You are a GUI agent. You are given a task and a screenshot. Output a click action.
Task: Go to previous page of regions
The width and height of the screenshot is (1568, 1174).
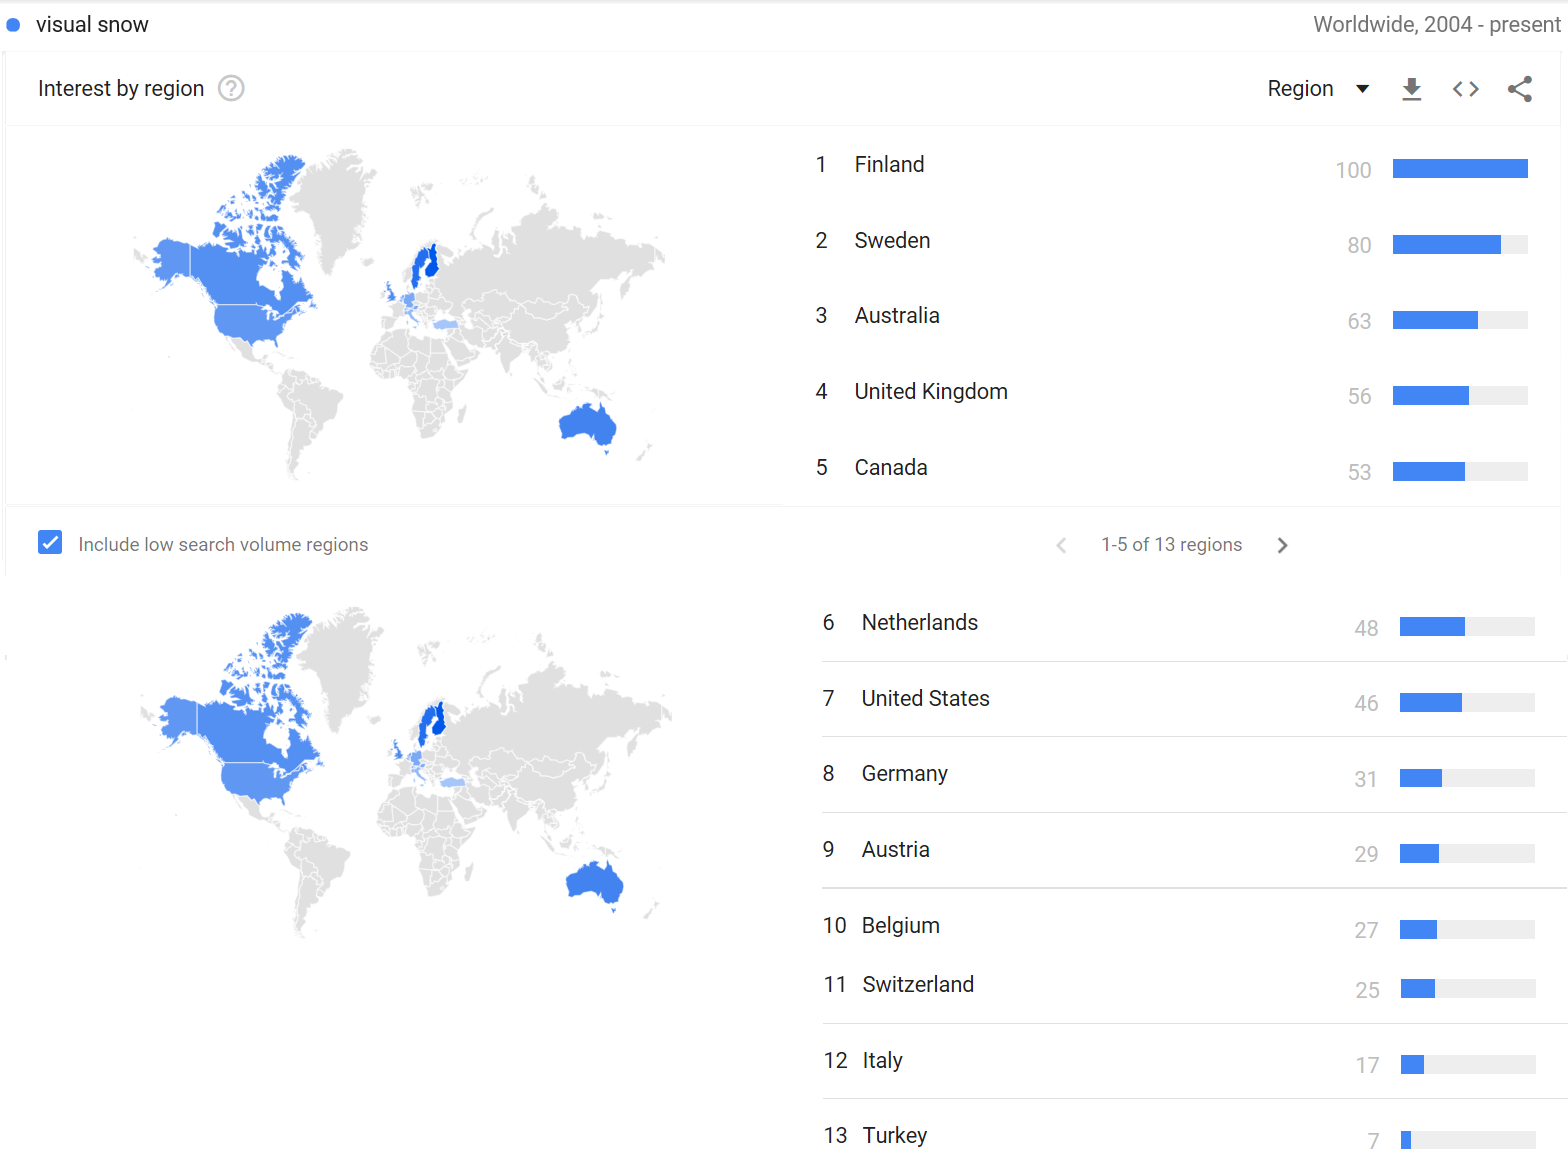[x=1061, y=545]
